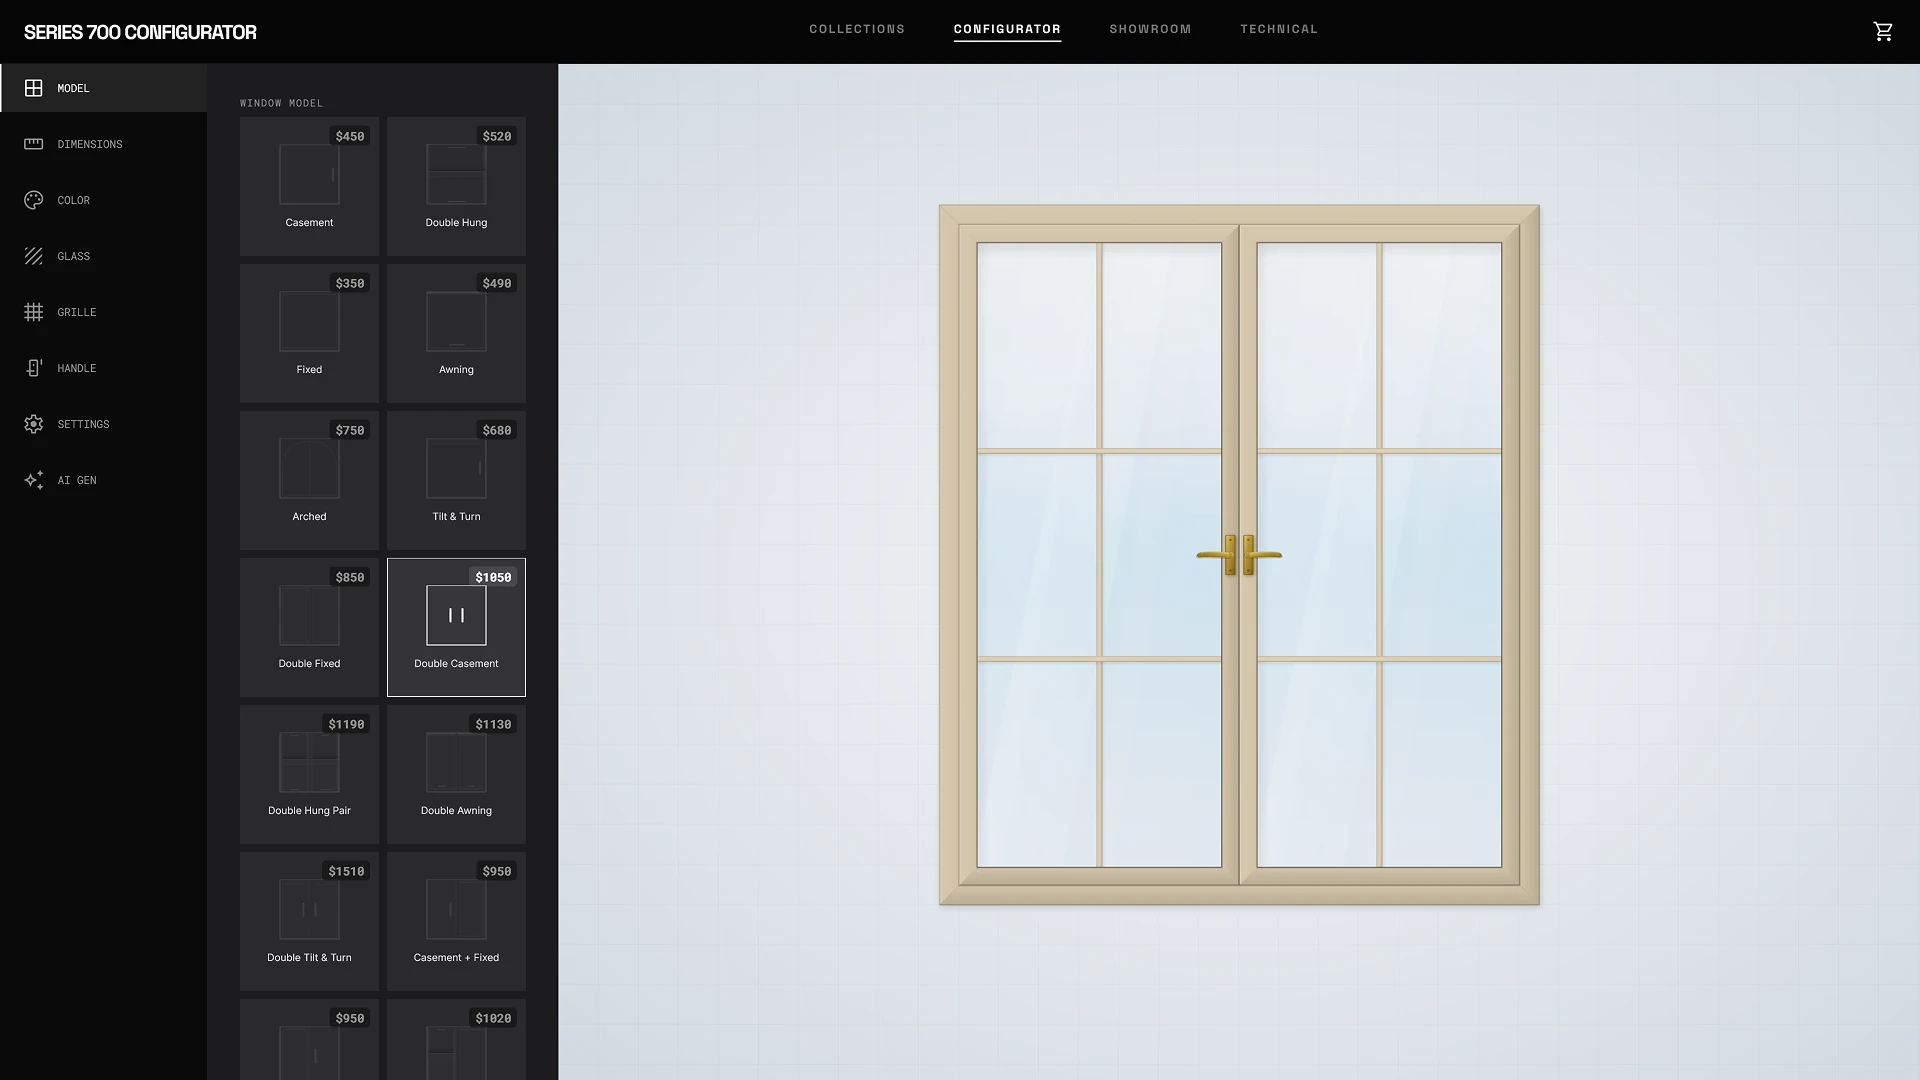Open the Handle selection icon
This screenshot has width=1920, height=1080.
tap(33, 368)
